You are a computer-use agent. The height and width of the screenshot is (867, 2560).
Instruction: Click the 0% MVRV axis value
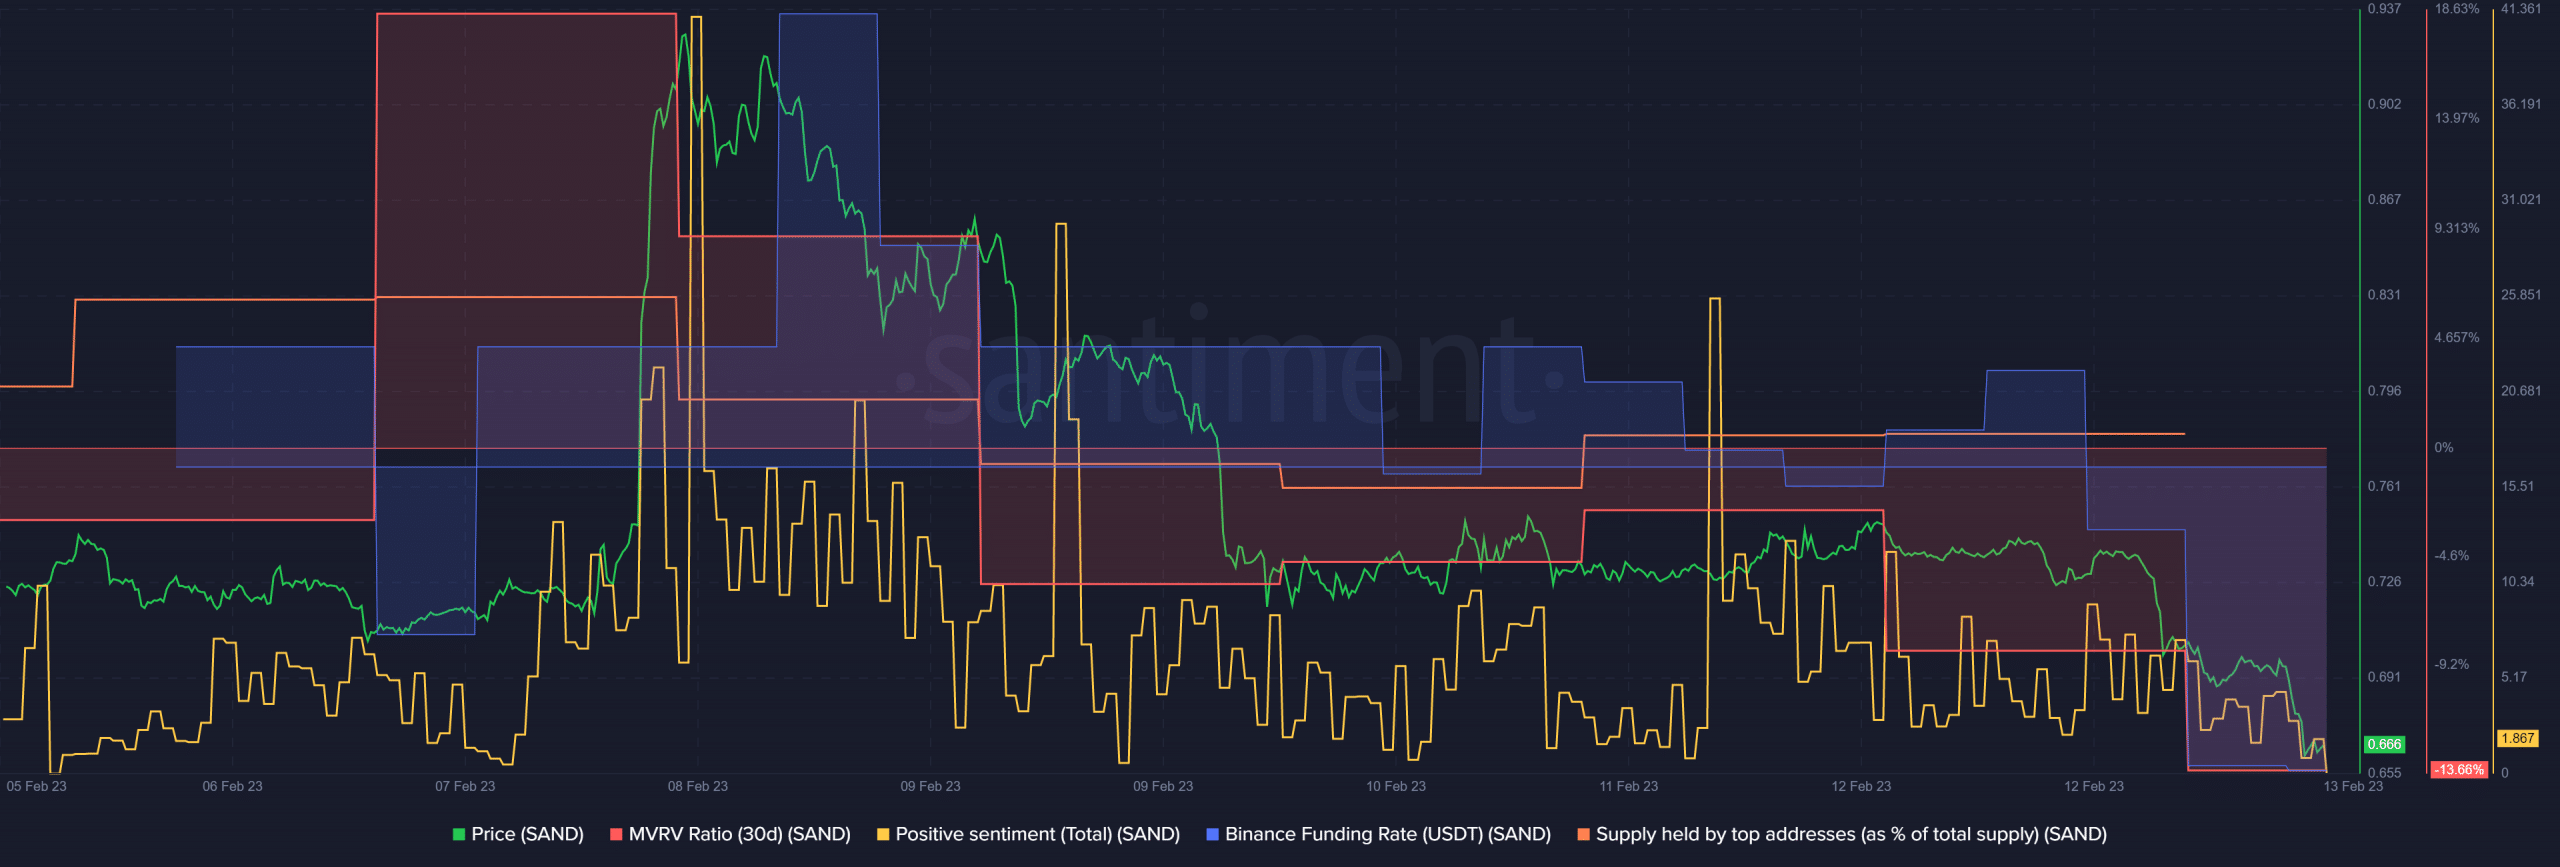[2444, 448]
